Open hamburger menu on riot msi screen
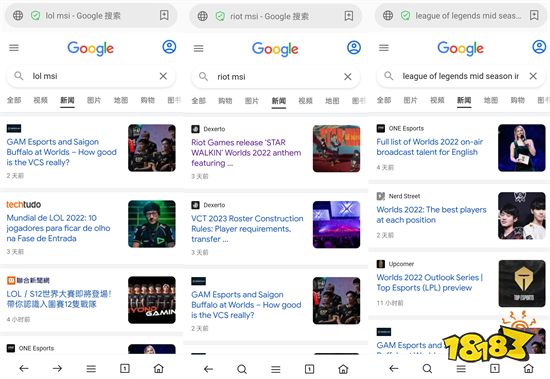Screen dimensions: 550x379 tap(199, 48)
